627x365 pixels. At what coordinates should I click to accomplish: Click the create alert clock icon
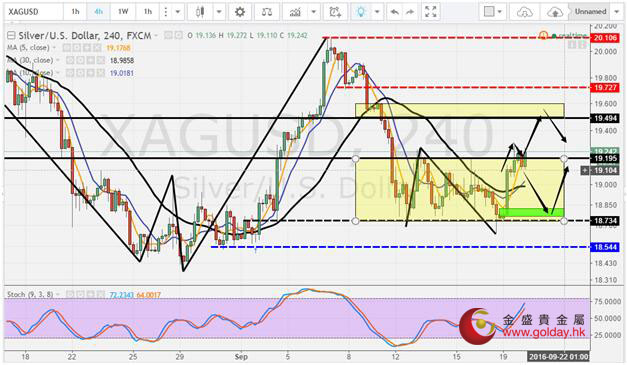(x=335, y=12)
